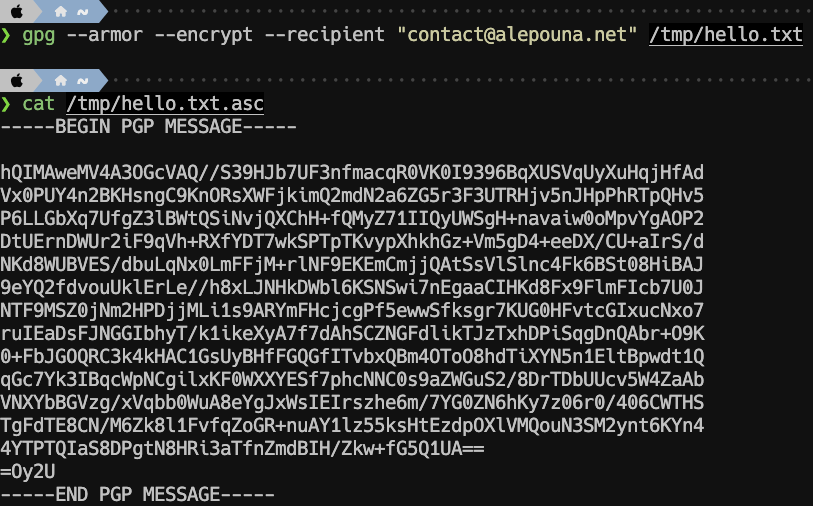Click the underlined /tmp/hello.txt path

point(725,35)
